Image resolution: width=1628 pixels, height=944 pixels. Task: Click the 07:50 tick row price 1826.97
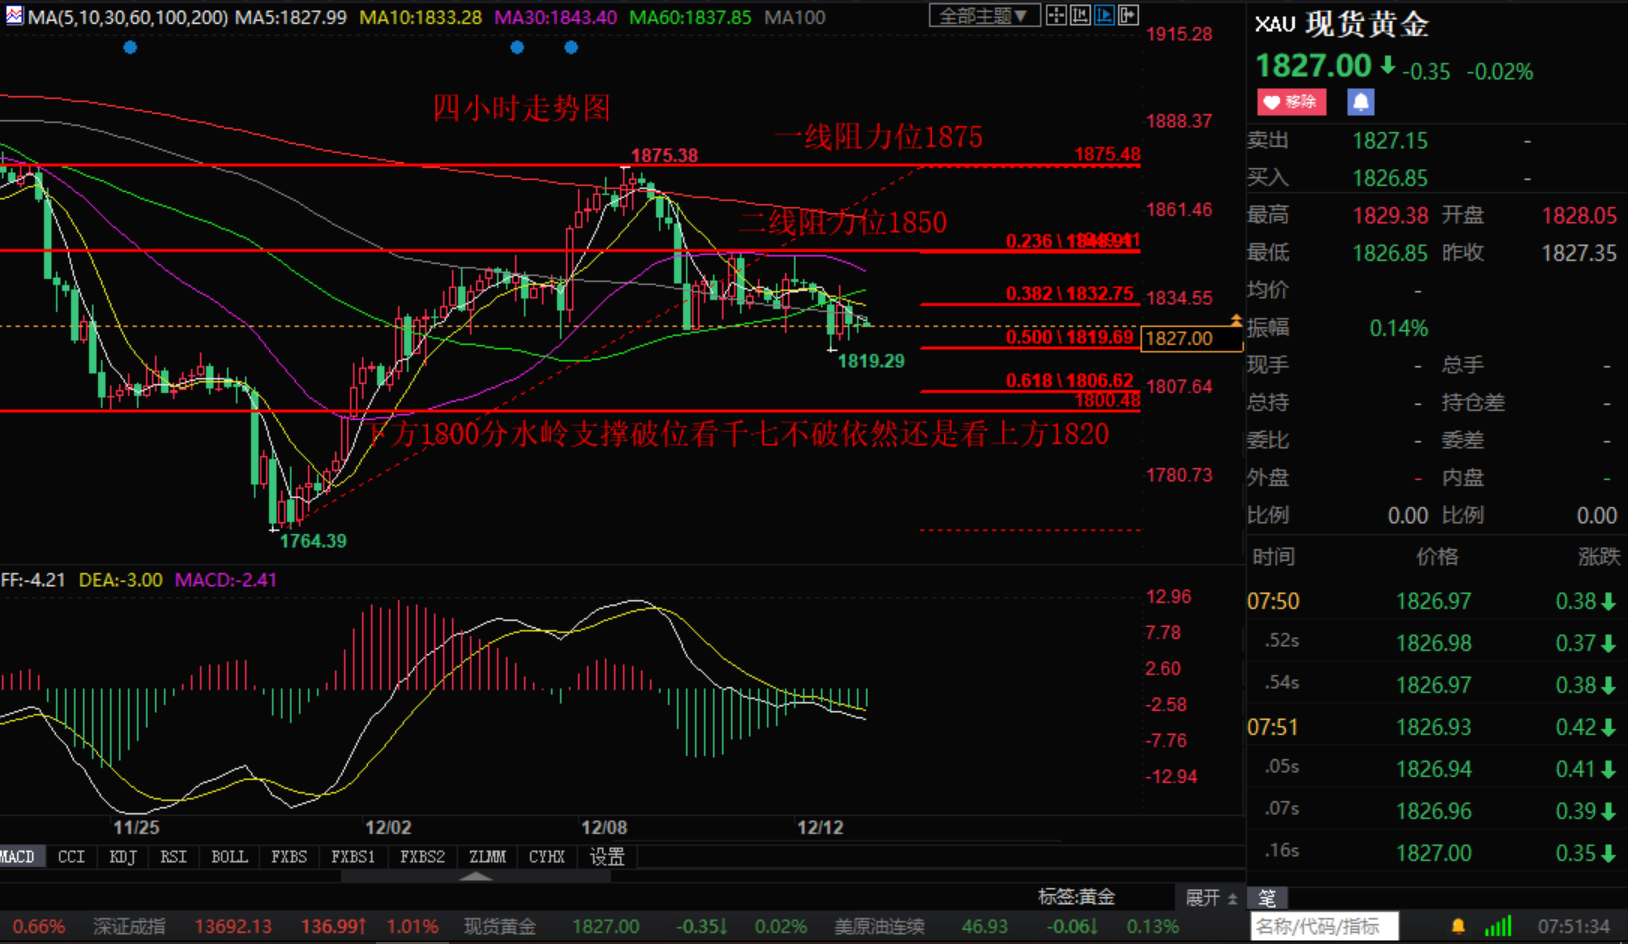click(1433, 601)
